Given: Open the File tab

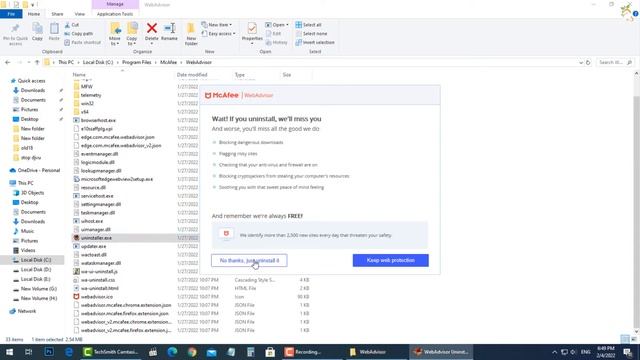Looking at the screenshot, I should tap(11, 14).
